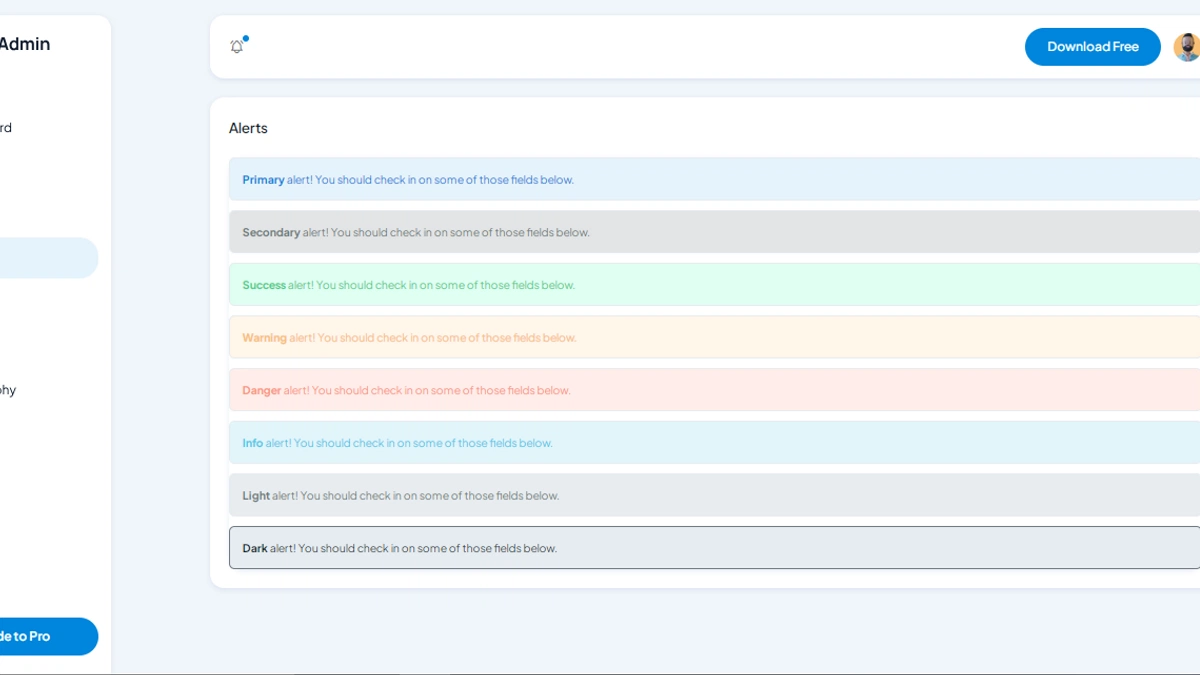
Task: Select the Primary alert banner
Action: pyautogui.click(x=714, y=179)
